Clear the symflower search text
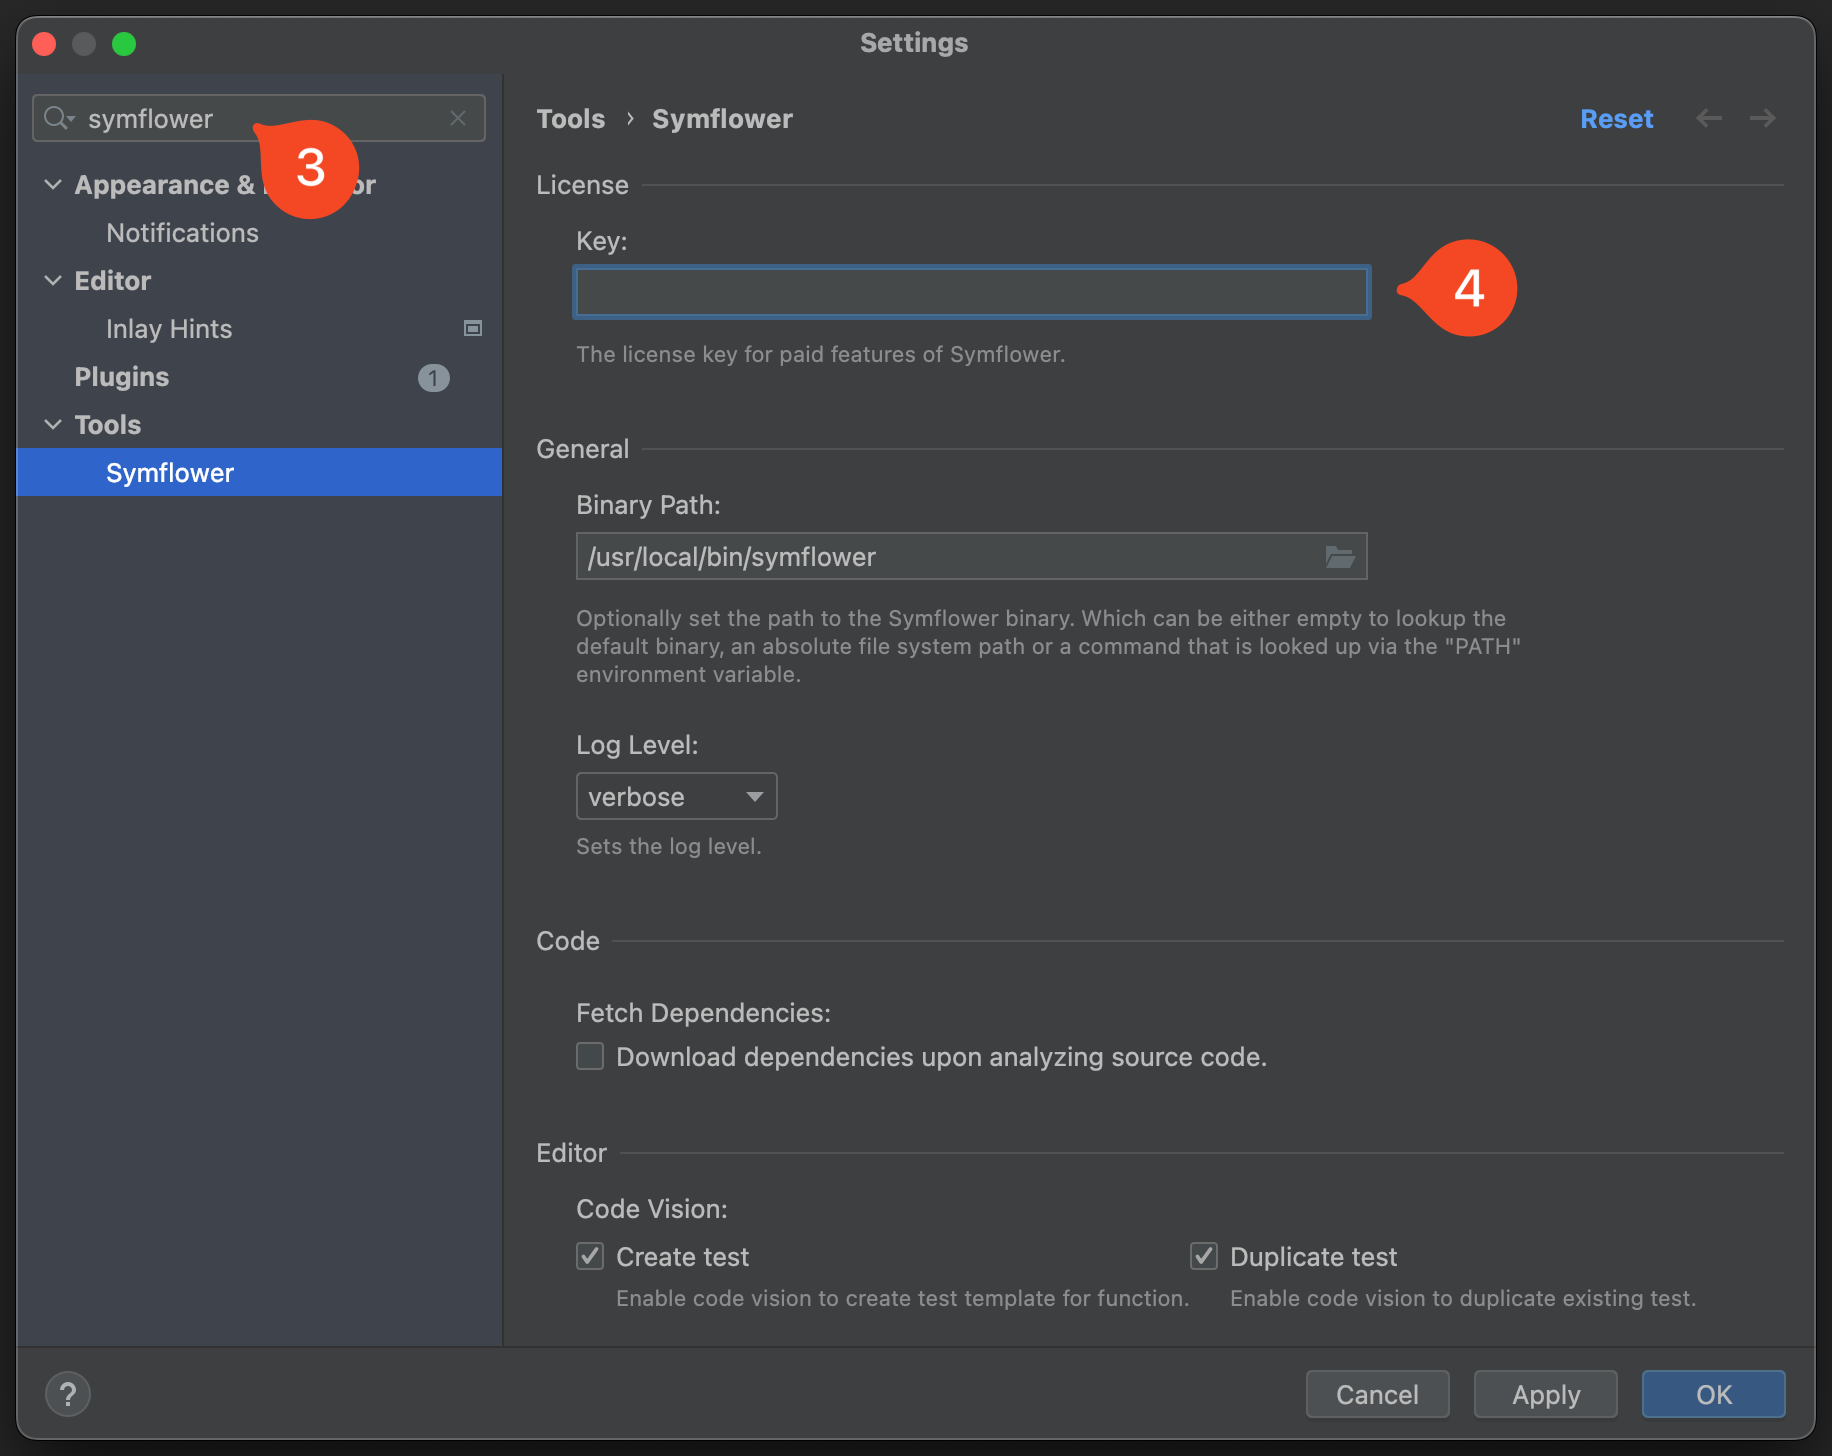Viewport: 1832px width, 1456px height. click(x=458, y=118)
